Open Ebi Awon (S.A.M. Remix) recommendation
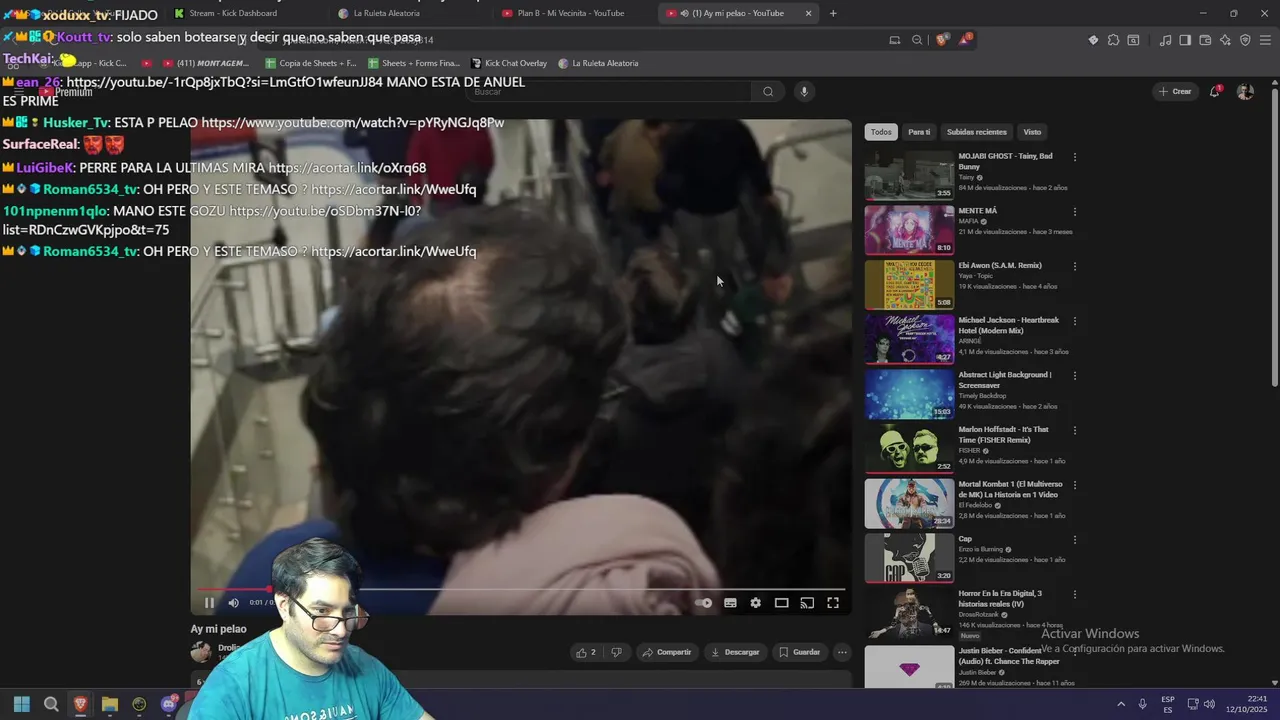Screen dimensions: 1280x720 coord(909,284)
